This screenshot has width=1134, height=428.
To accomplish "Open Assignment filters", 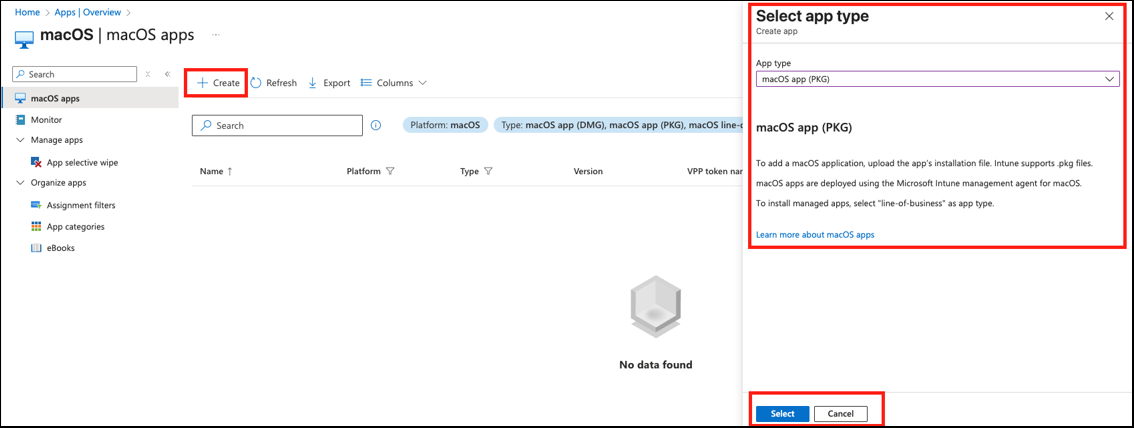I will point(80,205).
